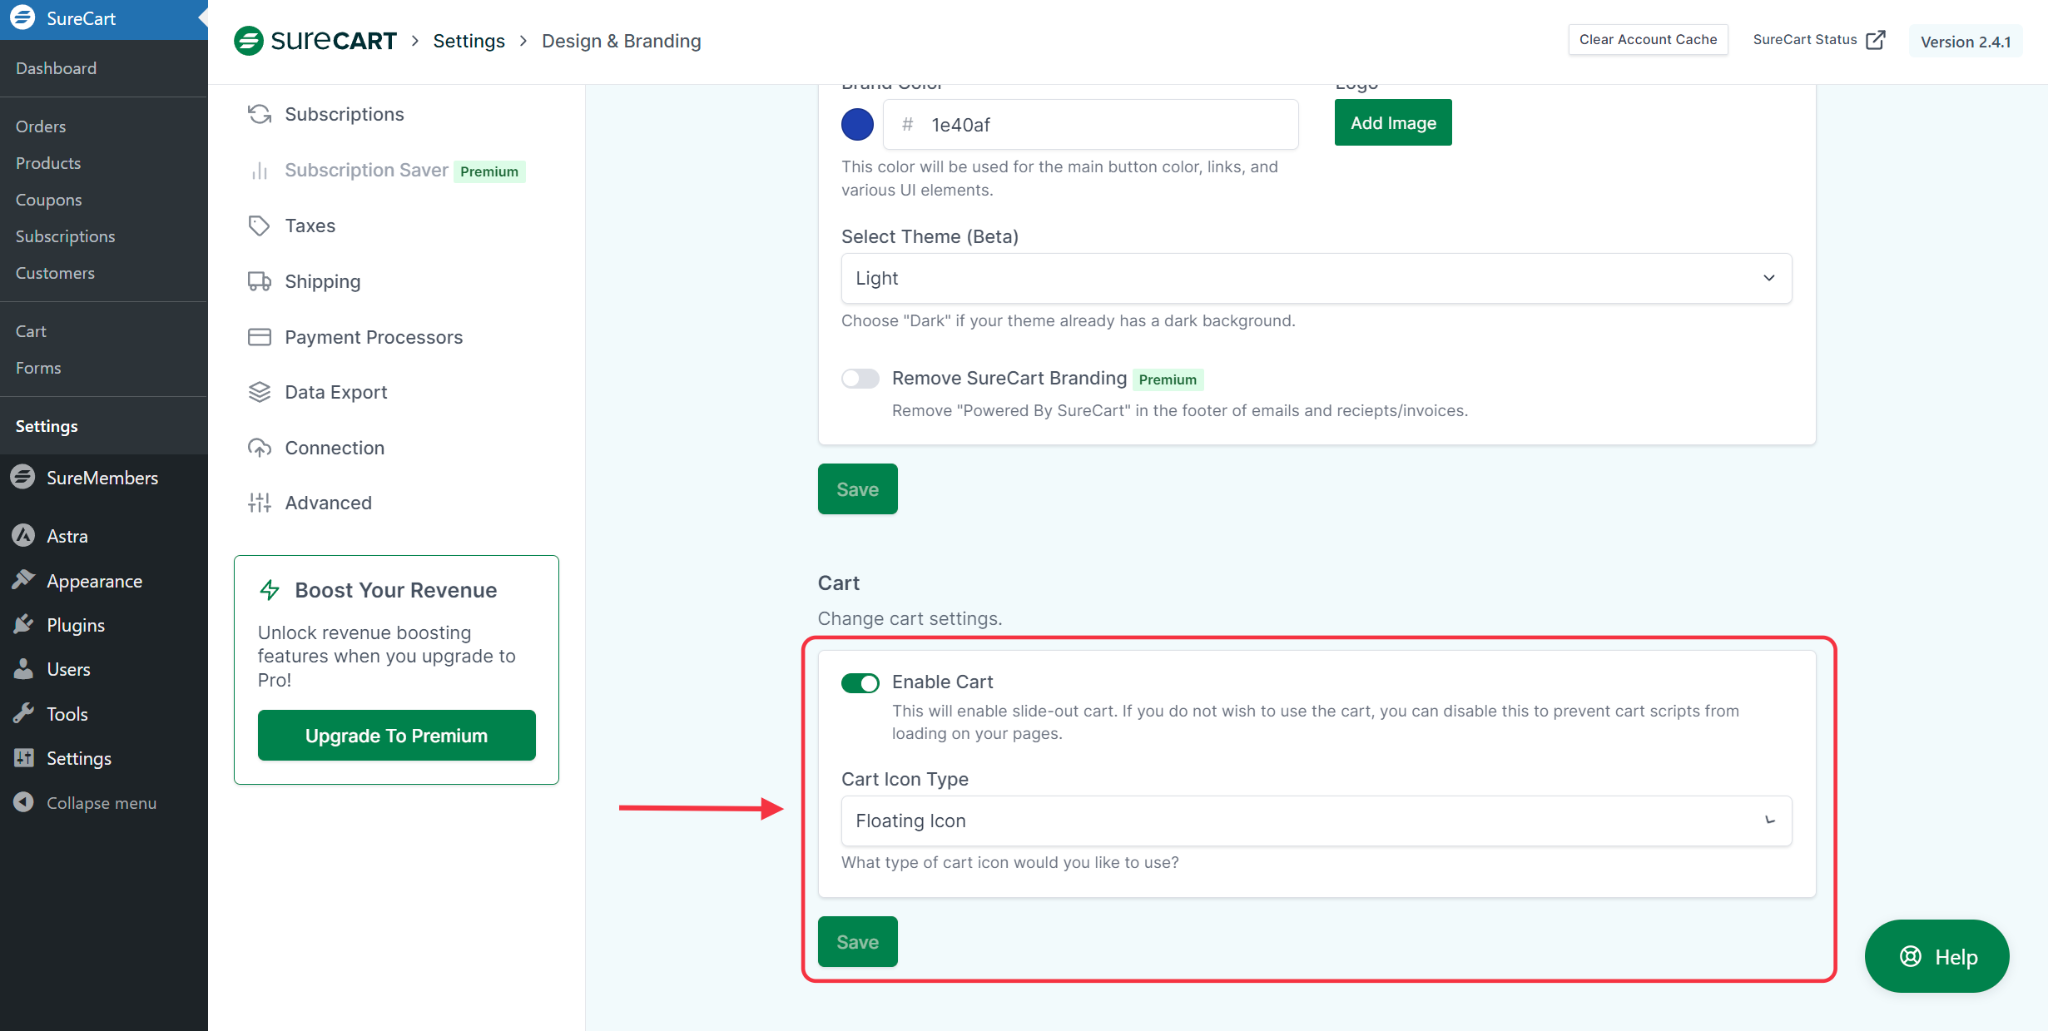Click the Add Image logo button
The height and width of the screenshot is (1031, 2048).
click(x=1392, y=123)
